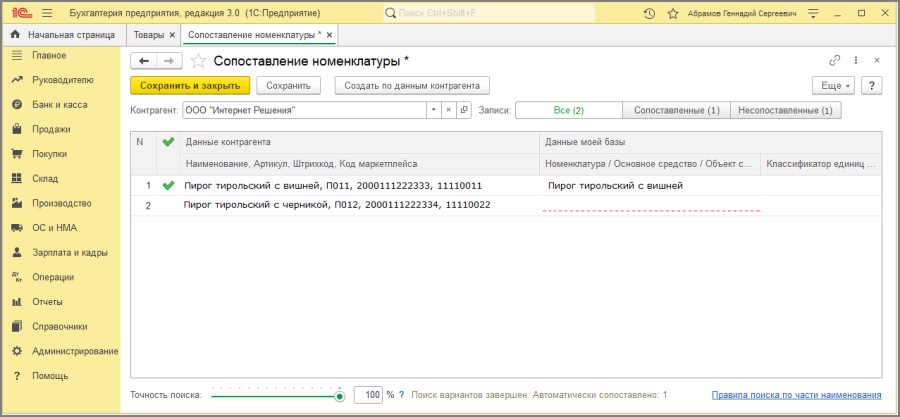Open favorites star in title bar
The width and height of the screenshot is (900, 417).
[673, 13]
